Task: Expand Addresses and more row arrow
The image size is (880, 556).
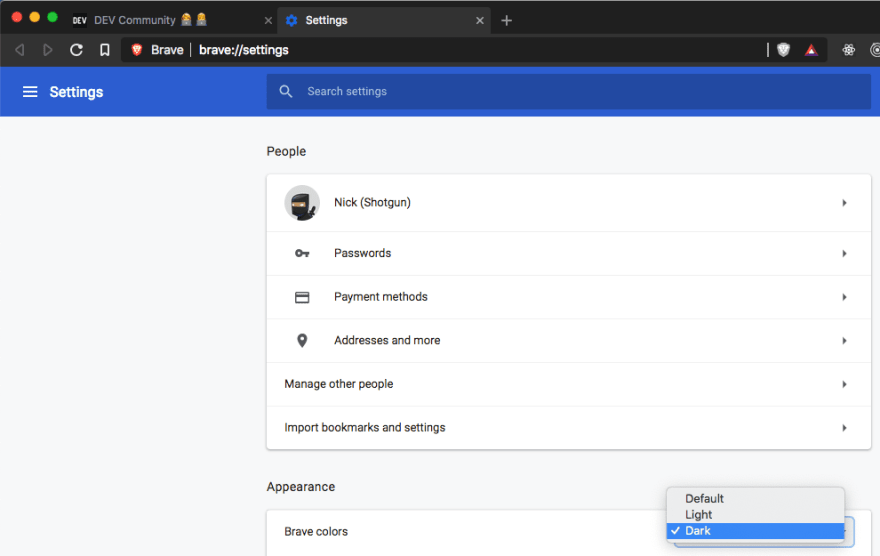Action: [844, 341]
